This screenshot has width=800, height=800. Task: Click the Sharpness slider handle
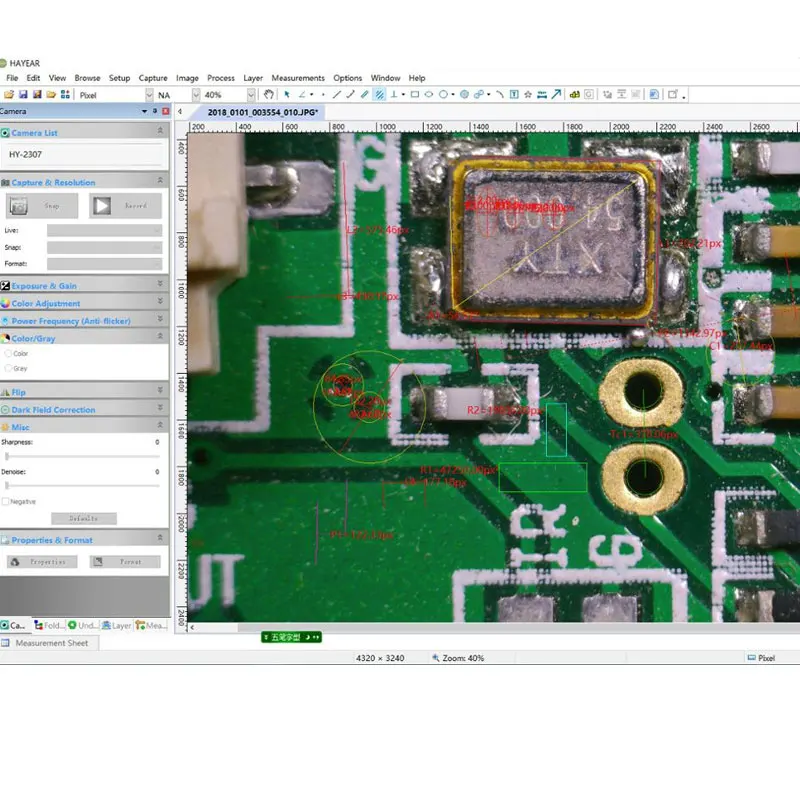coord(7,456)
